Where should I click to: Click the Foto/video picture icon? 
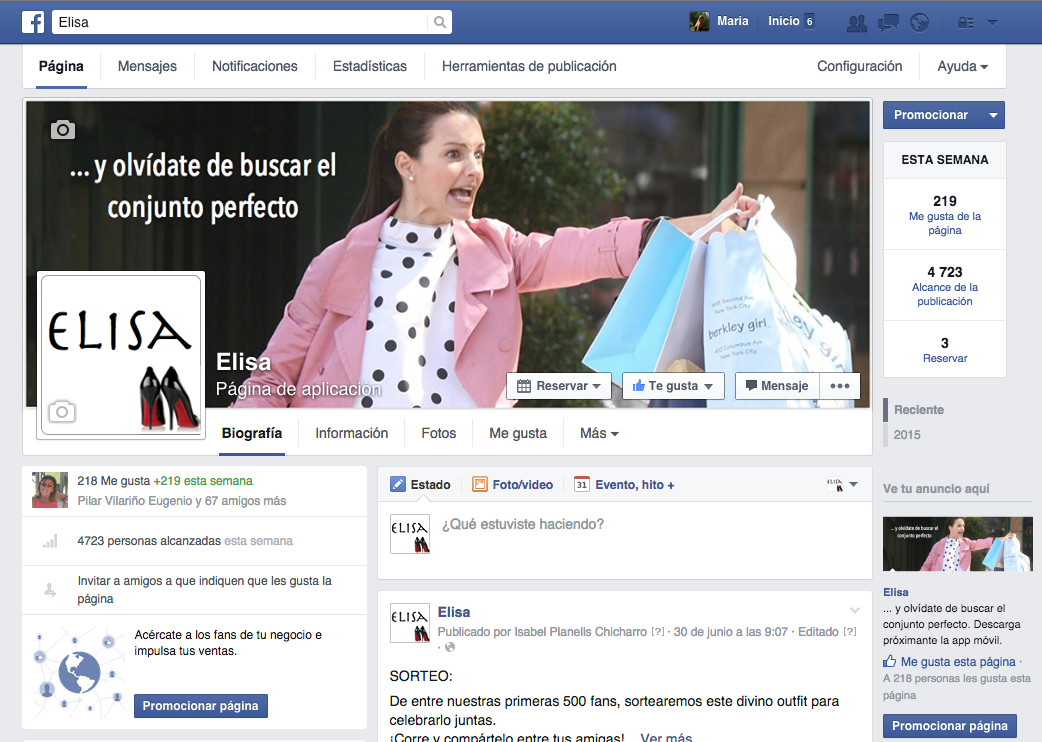480,484
